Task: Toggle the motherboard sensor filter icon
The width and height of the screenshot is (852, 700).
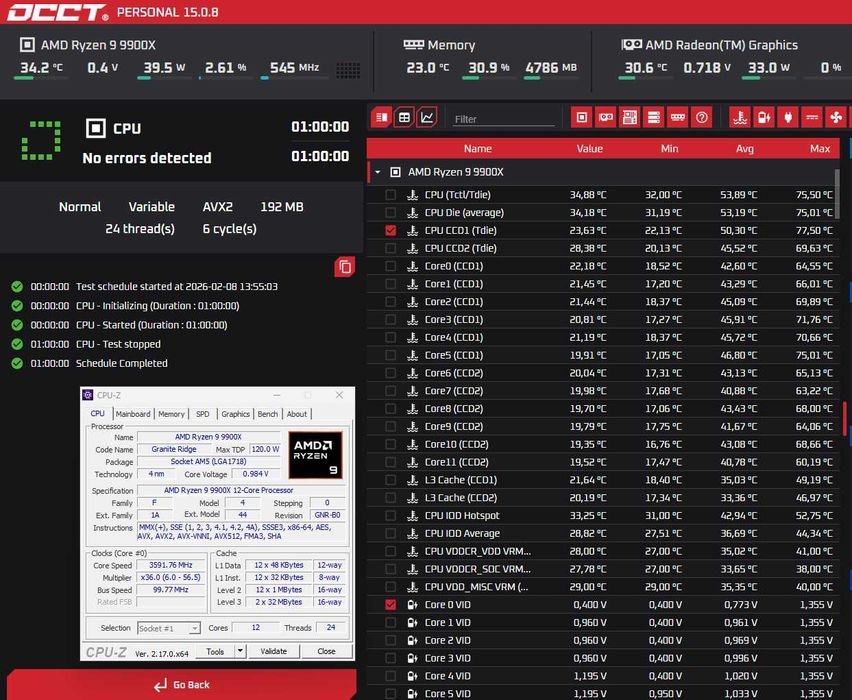Action: (630, 117)
